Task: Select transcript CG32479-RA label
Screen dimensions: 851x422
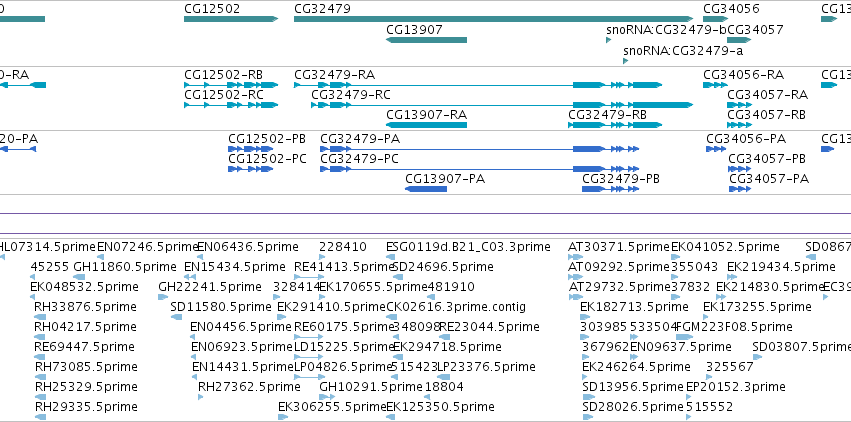Action: point(334,74)
